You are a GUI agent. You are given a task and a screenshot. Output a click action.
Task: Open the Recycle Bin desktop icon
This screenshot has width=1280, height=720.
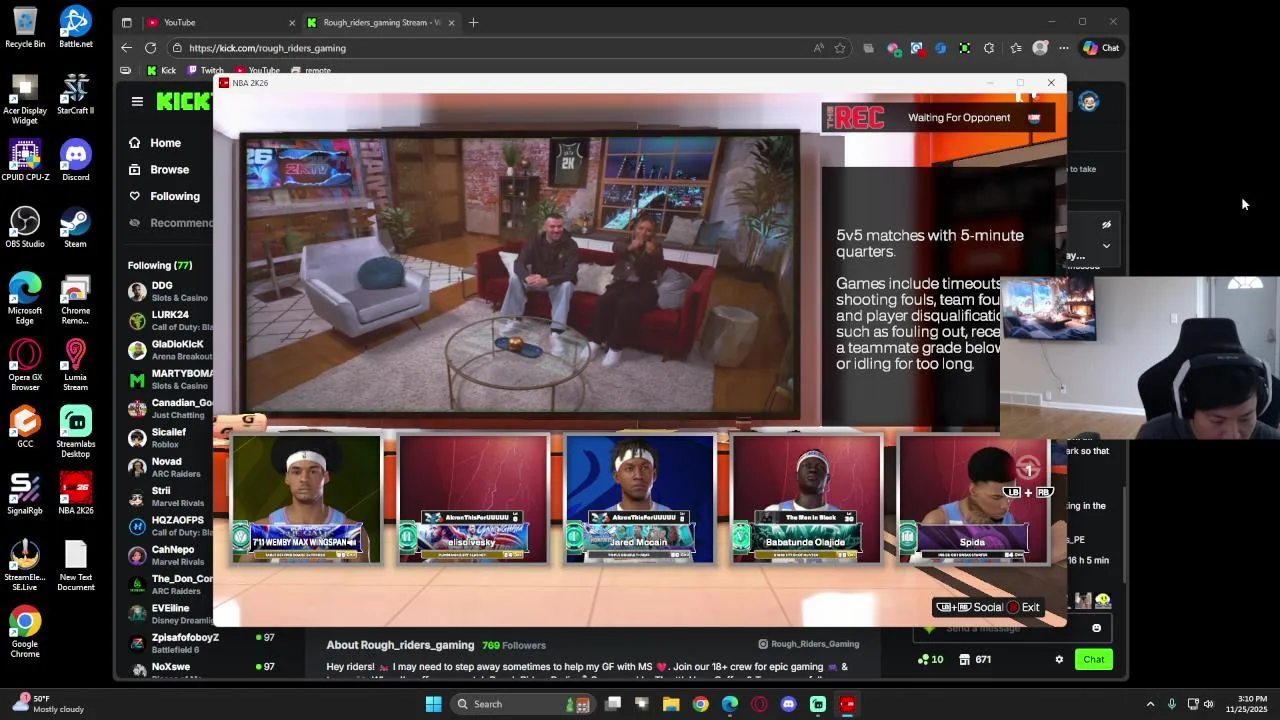[x=25, y=27]
